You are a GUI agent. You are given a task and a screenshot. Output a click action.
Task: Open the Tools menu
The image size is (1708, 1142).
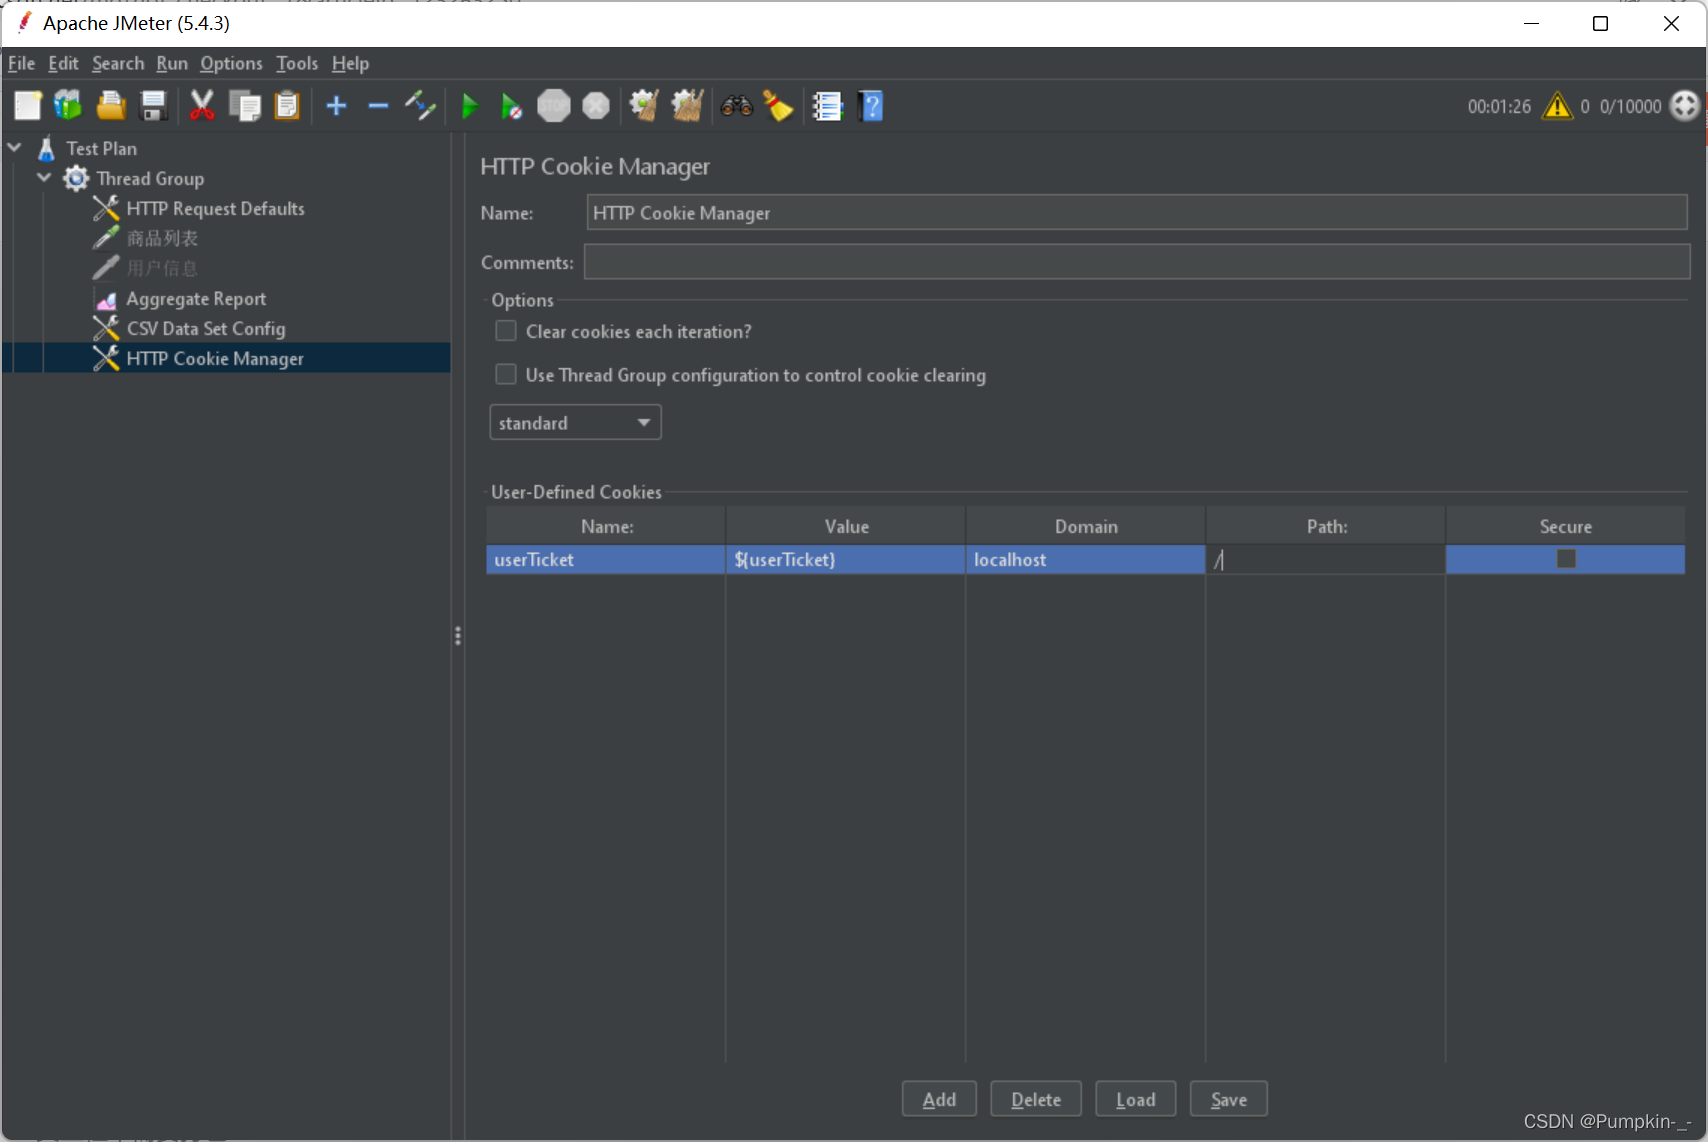(297, 63)
